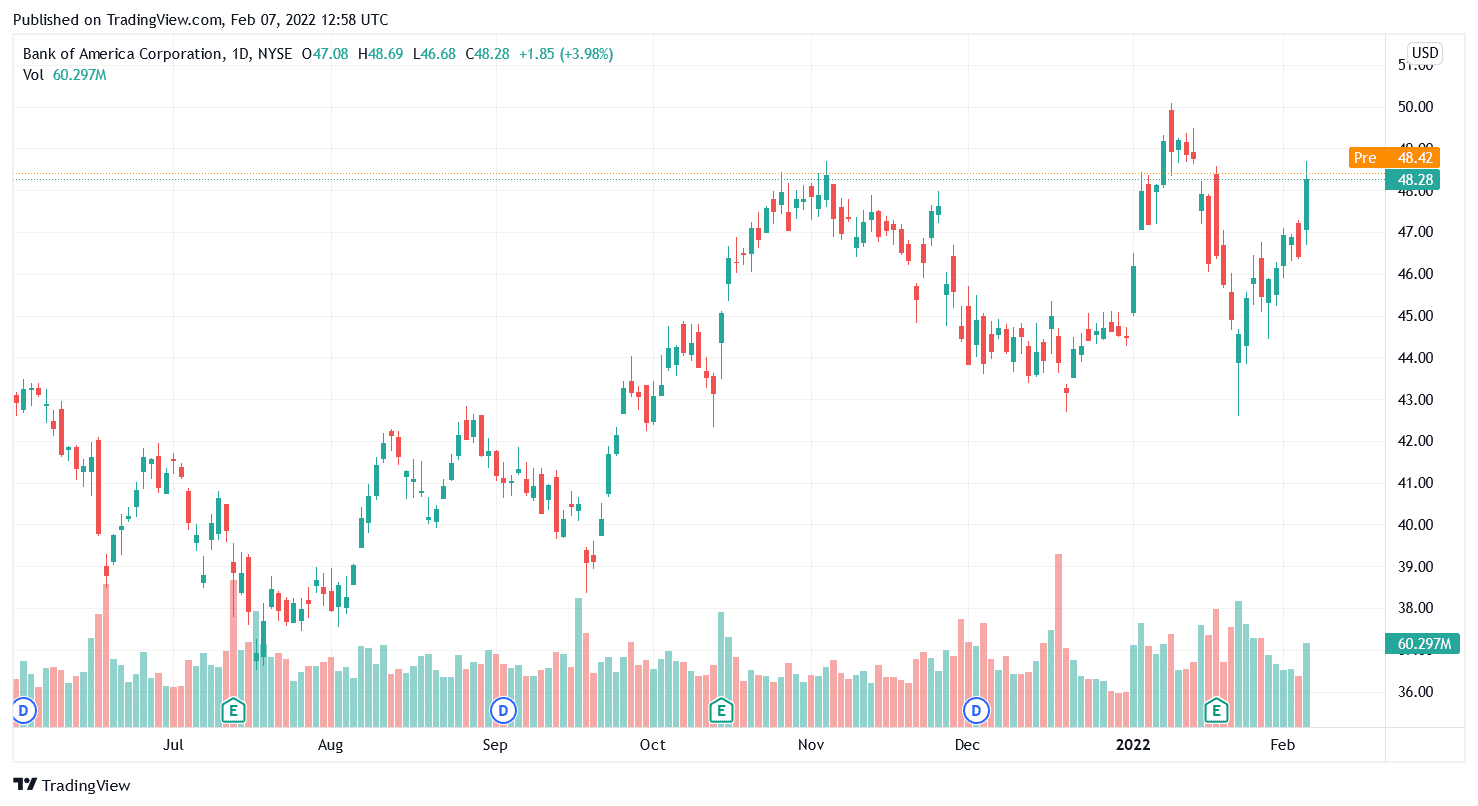Click the Published on TradingView.com header text
Screen dimensions: 1478x806
pos(200,20)
